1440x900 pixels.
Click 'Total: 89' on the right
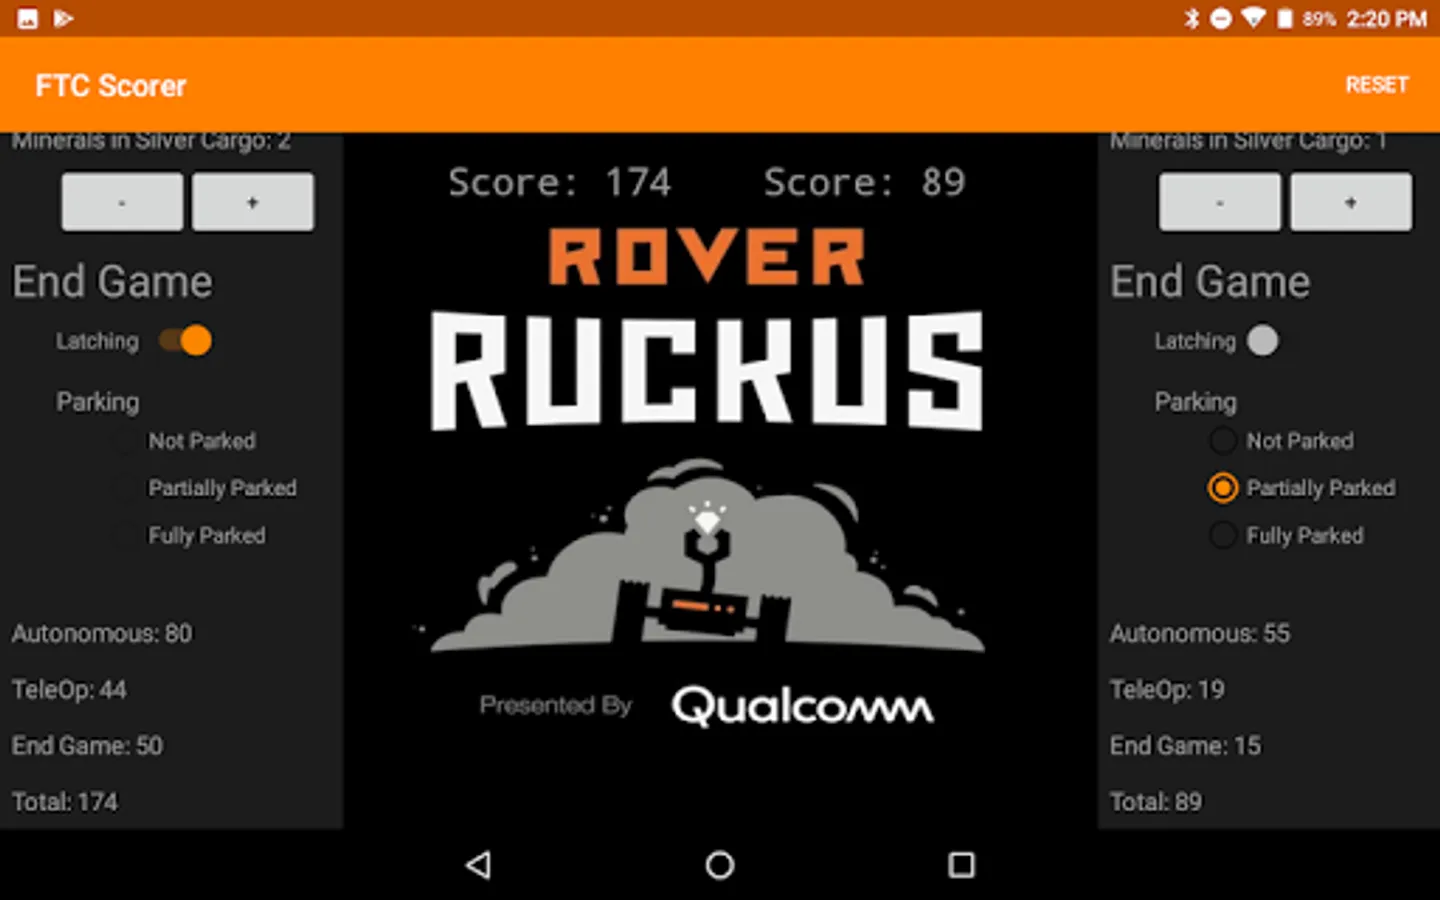click(1156, 801)
